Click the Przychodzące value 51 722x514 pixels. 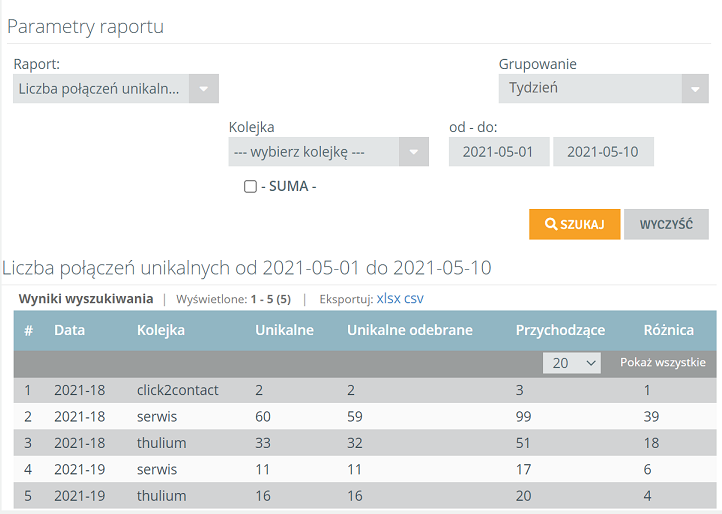click(x=523, y=443)
